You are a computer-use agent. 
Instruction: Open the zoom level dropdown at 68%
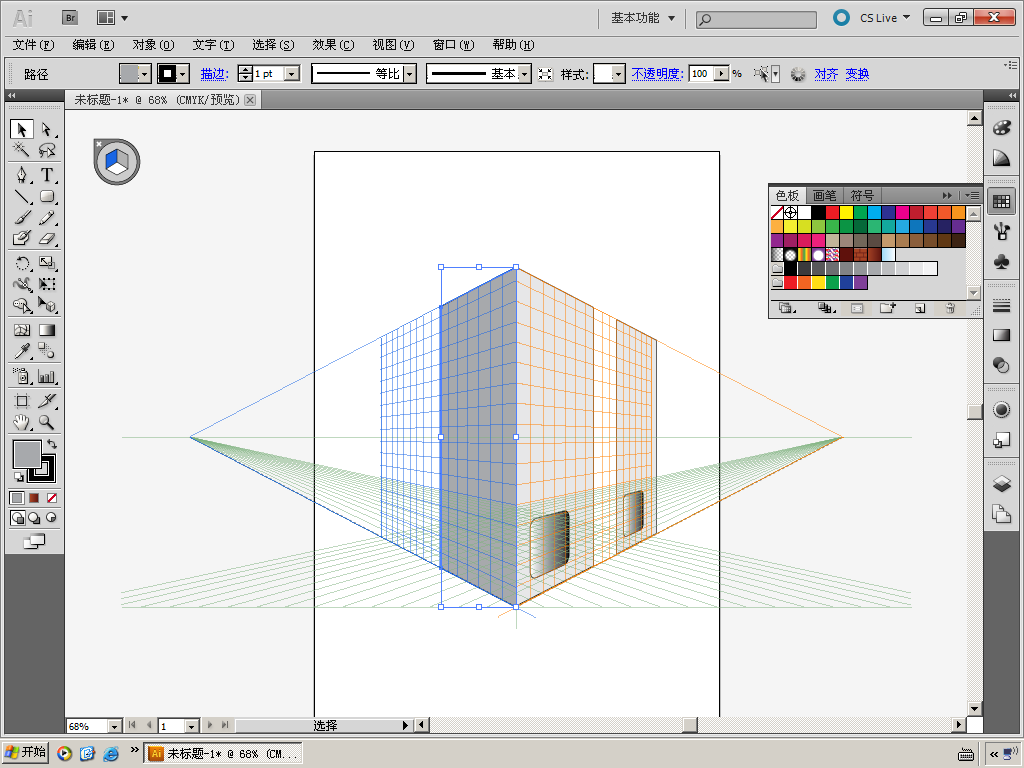tap(113, 726)
